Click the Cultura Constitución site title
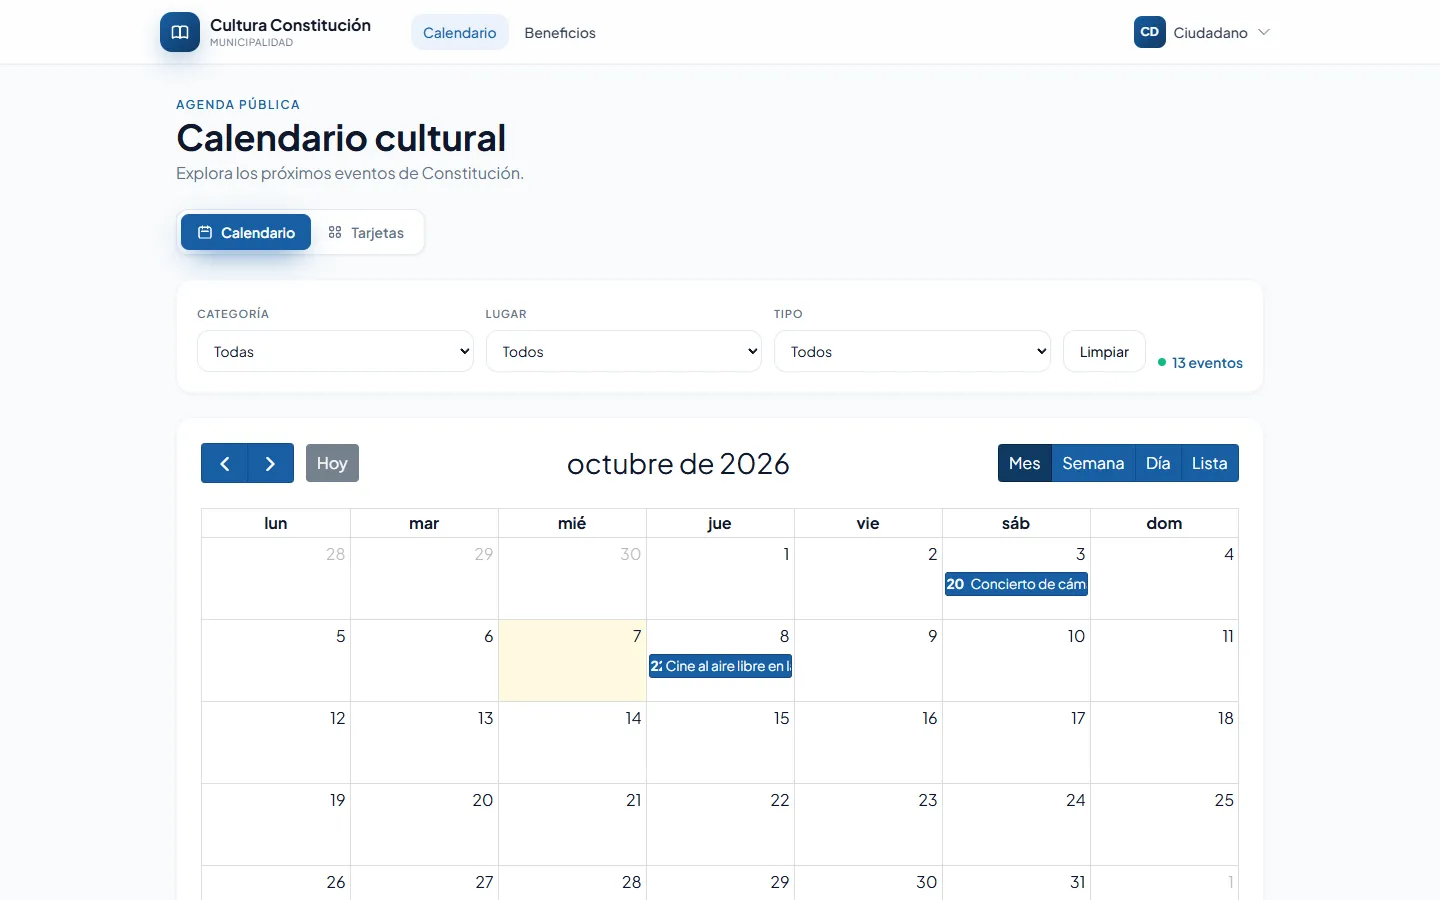 (290, 25)
